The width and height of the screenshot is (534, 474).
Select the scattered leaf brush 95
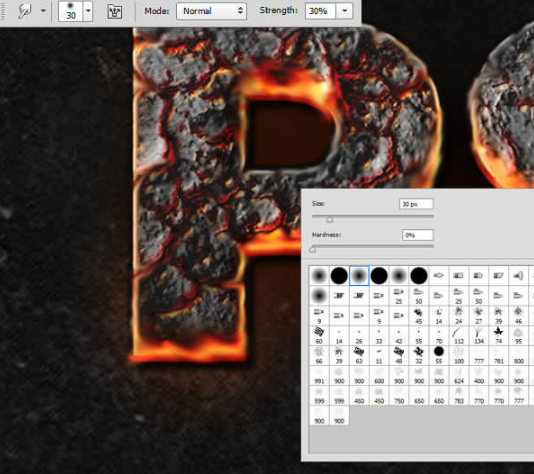point(518,335)
